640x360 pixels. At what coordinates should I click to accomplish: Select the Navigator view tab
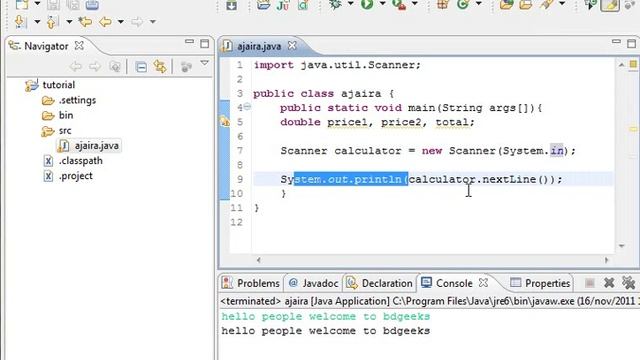pyautogui.click(x=46, y=46)
